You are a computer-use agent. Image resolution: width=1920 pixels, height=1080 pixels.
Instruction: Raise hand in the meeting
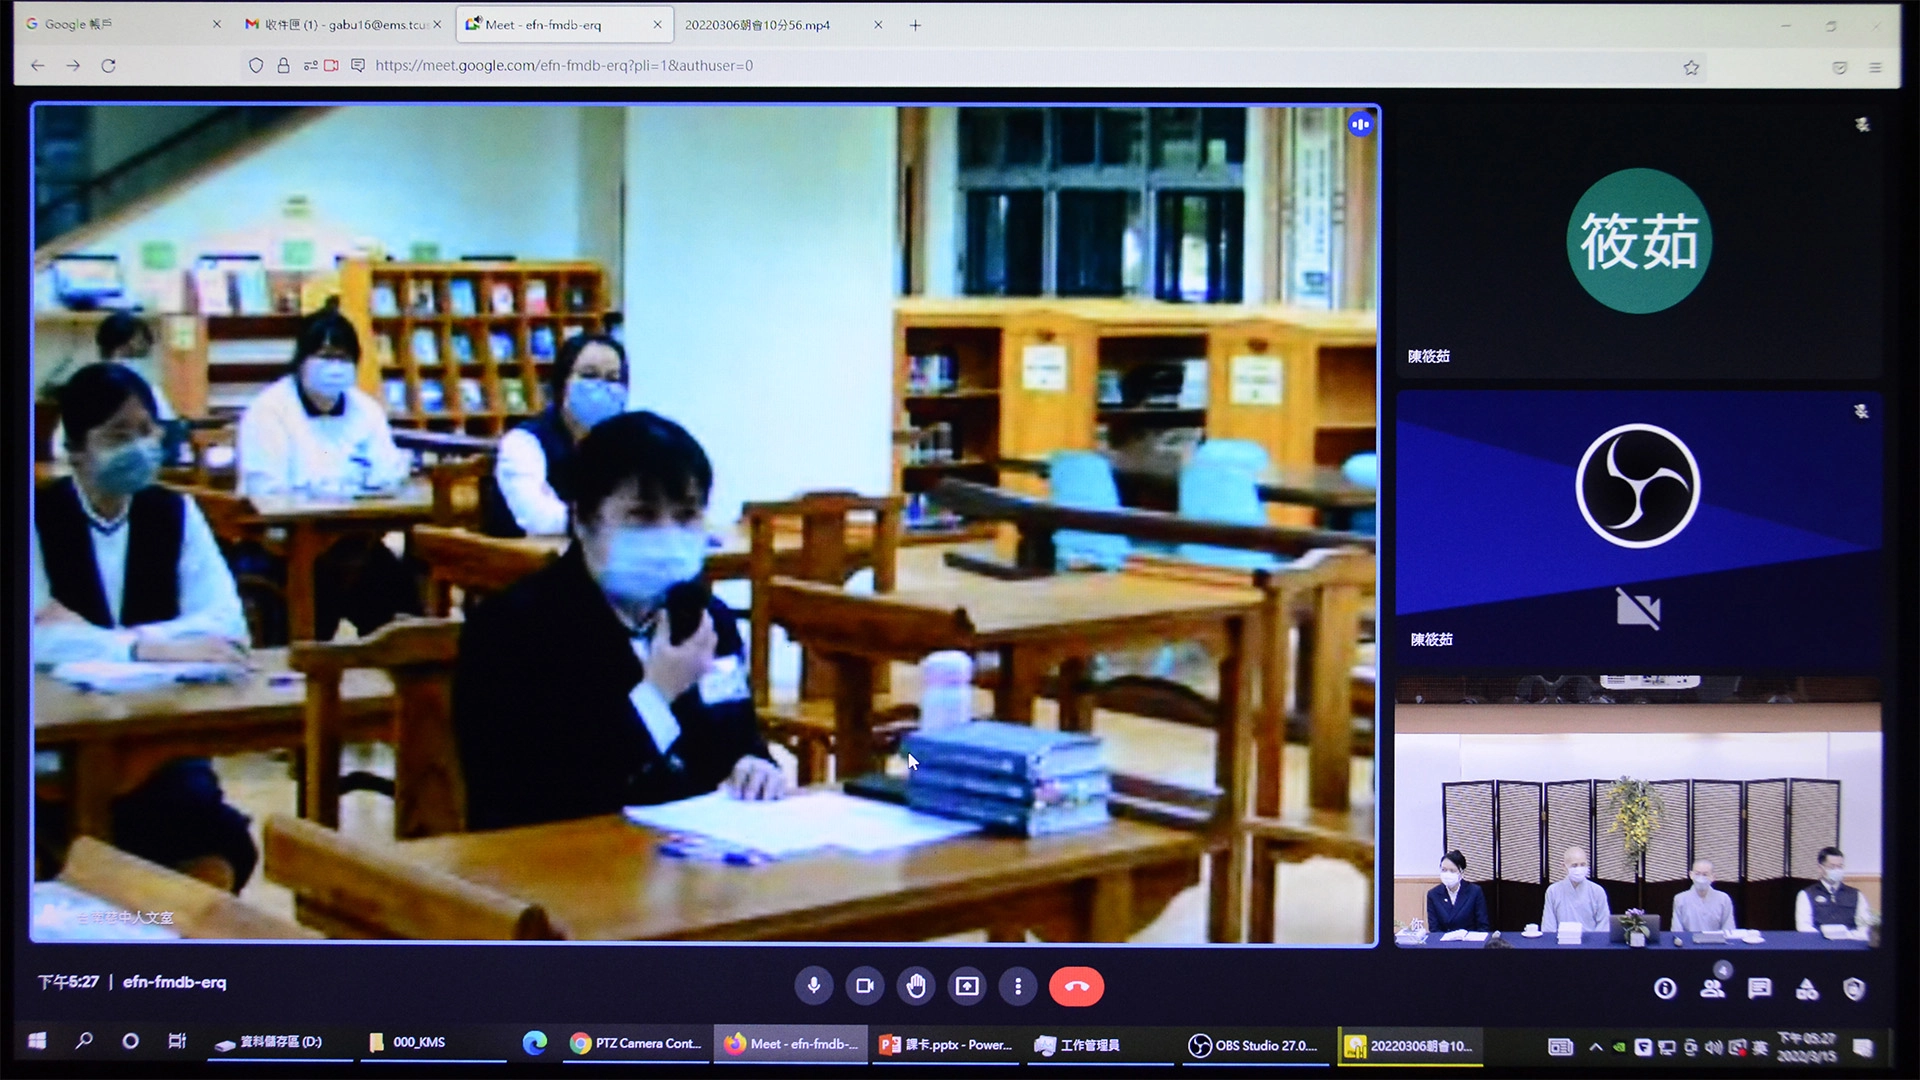click(916, 986)
